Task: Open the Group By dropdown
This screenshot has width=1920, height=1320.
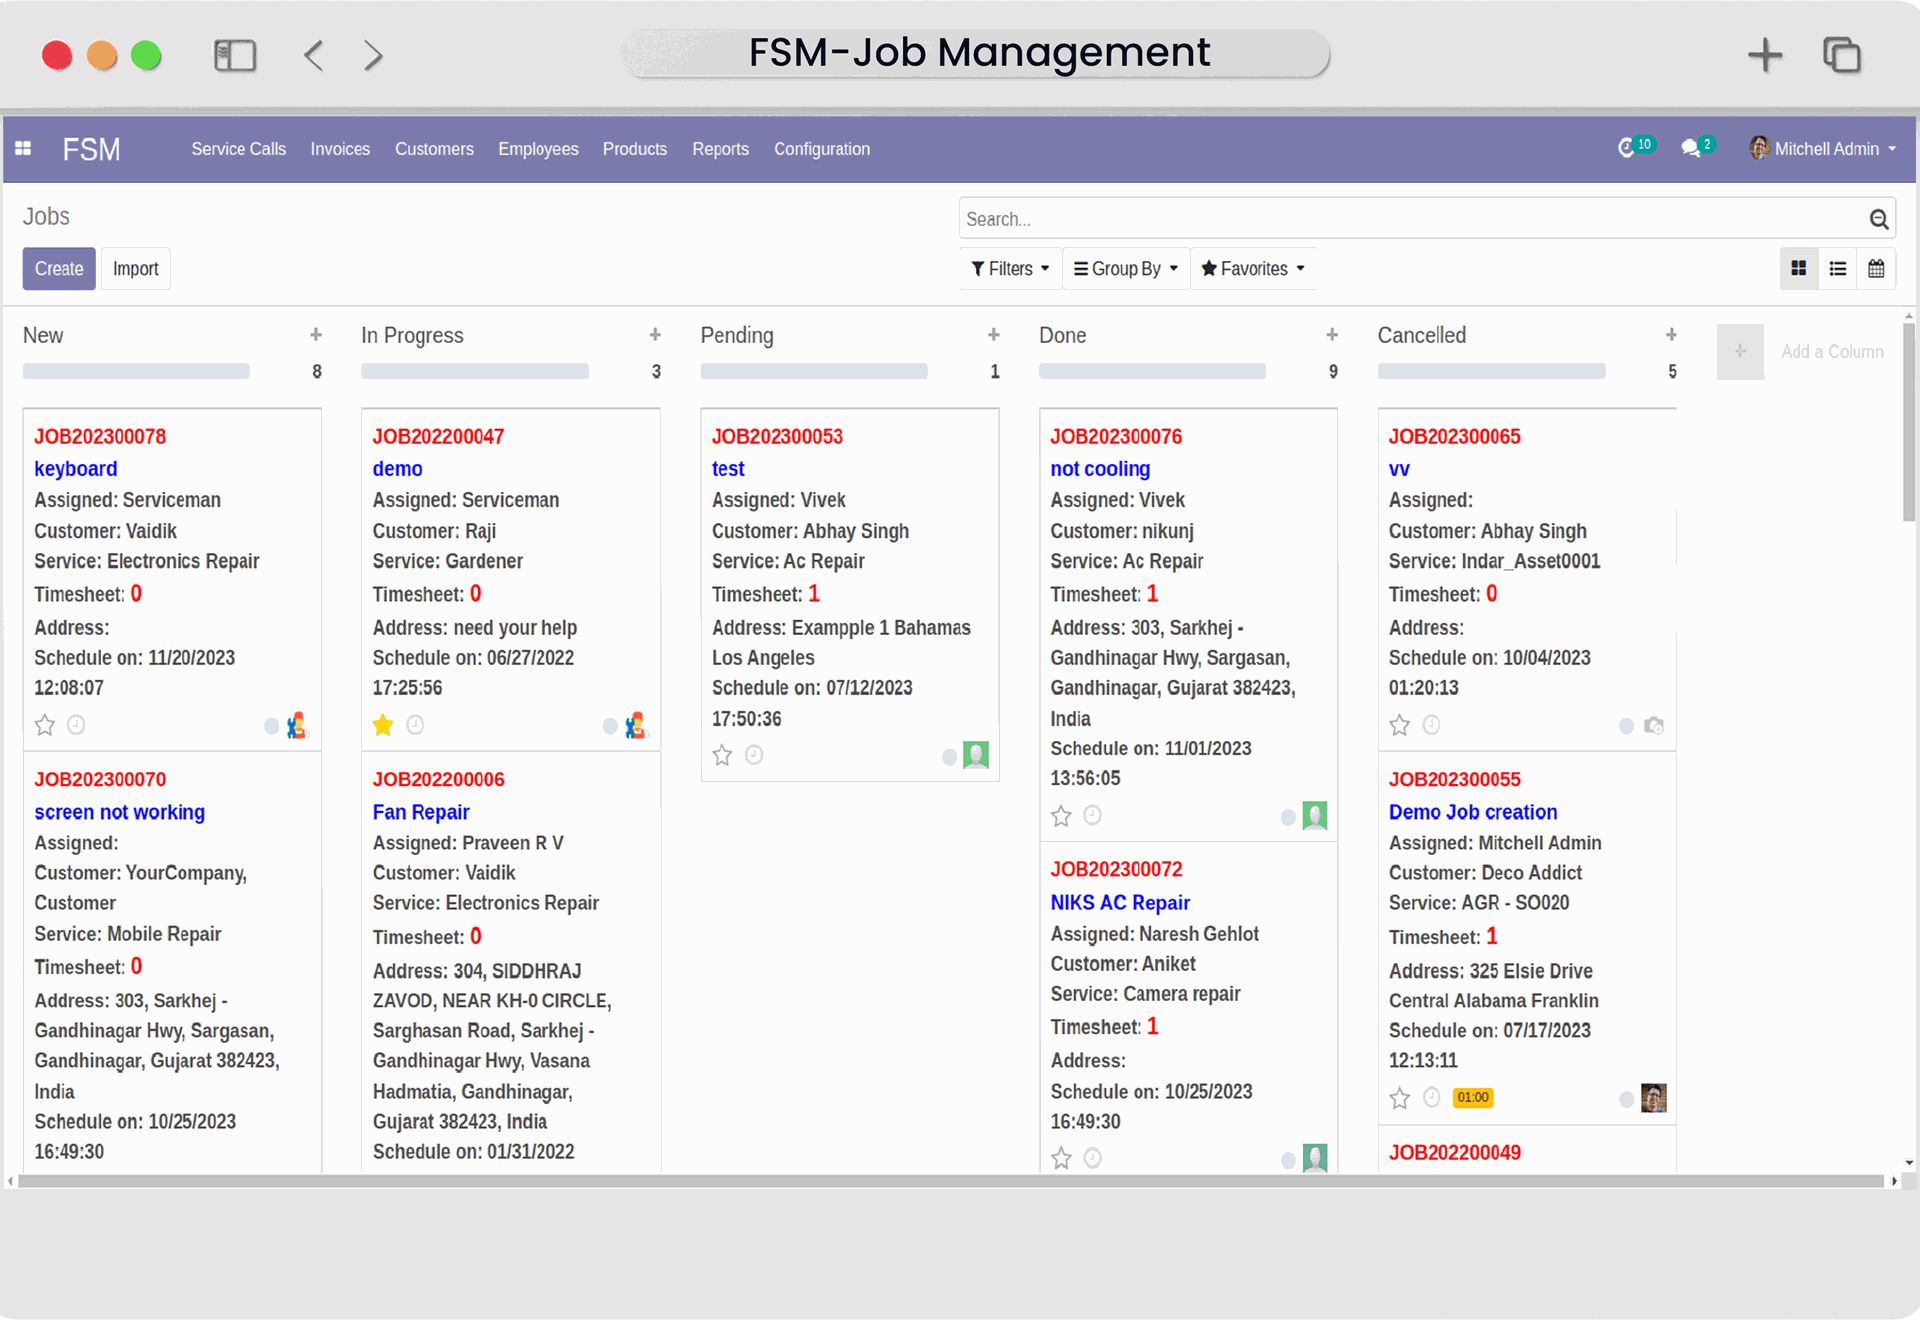Action: pyautogui.click(x=1124, y=268)
